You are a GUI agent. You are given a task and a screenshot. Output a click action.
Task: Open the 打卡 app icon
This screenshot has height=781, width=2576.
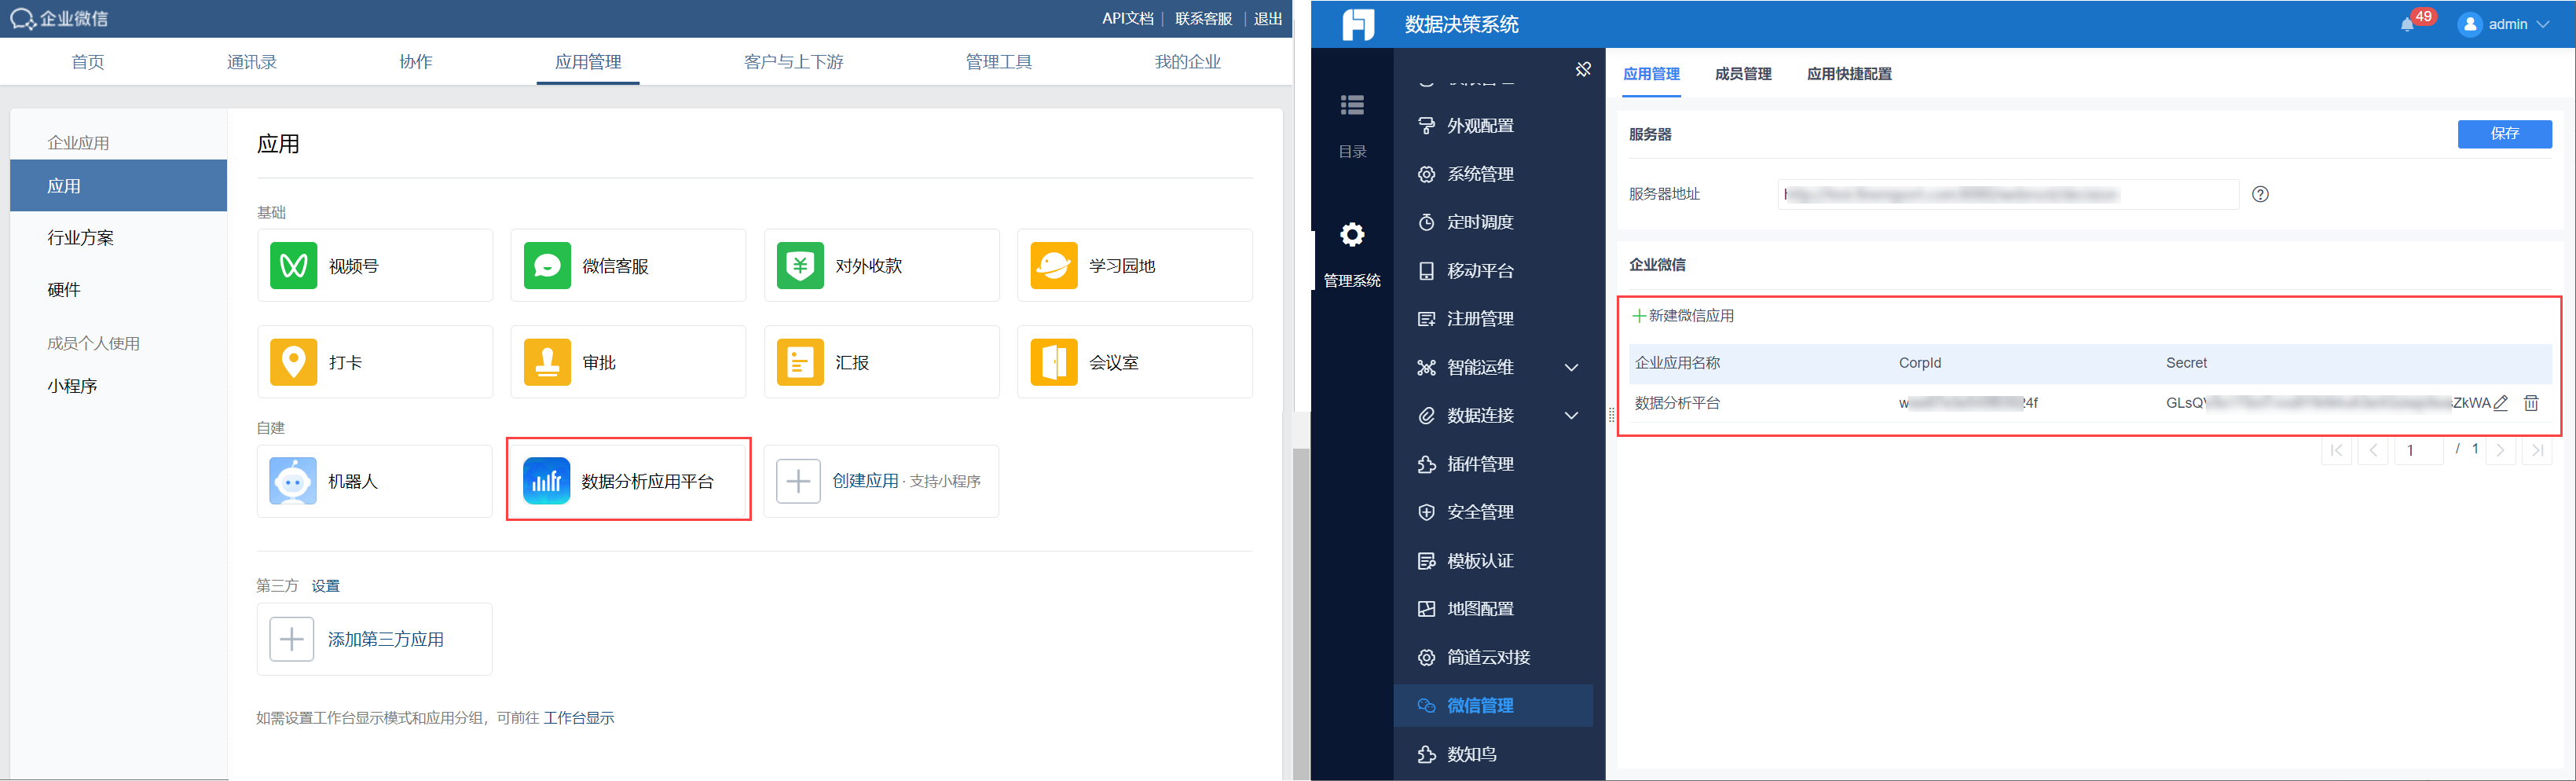pyautogui.click(x=293, y=362)
